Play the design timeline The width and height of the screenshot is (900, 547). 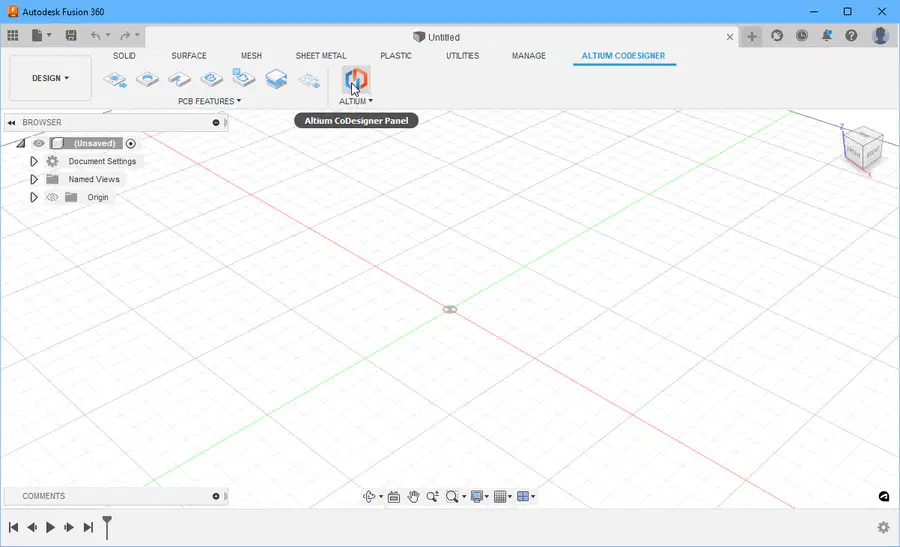[51, 527]
